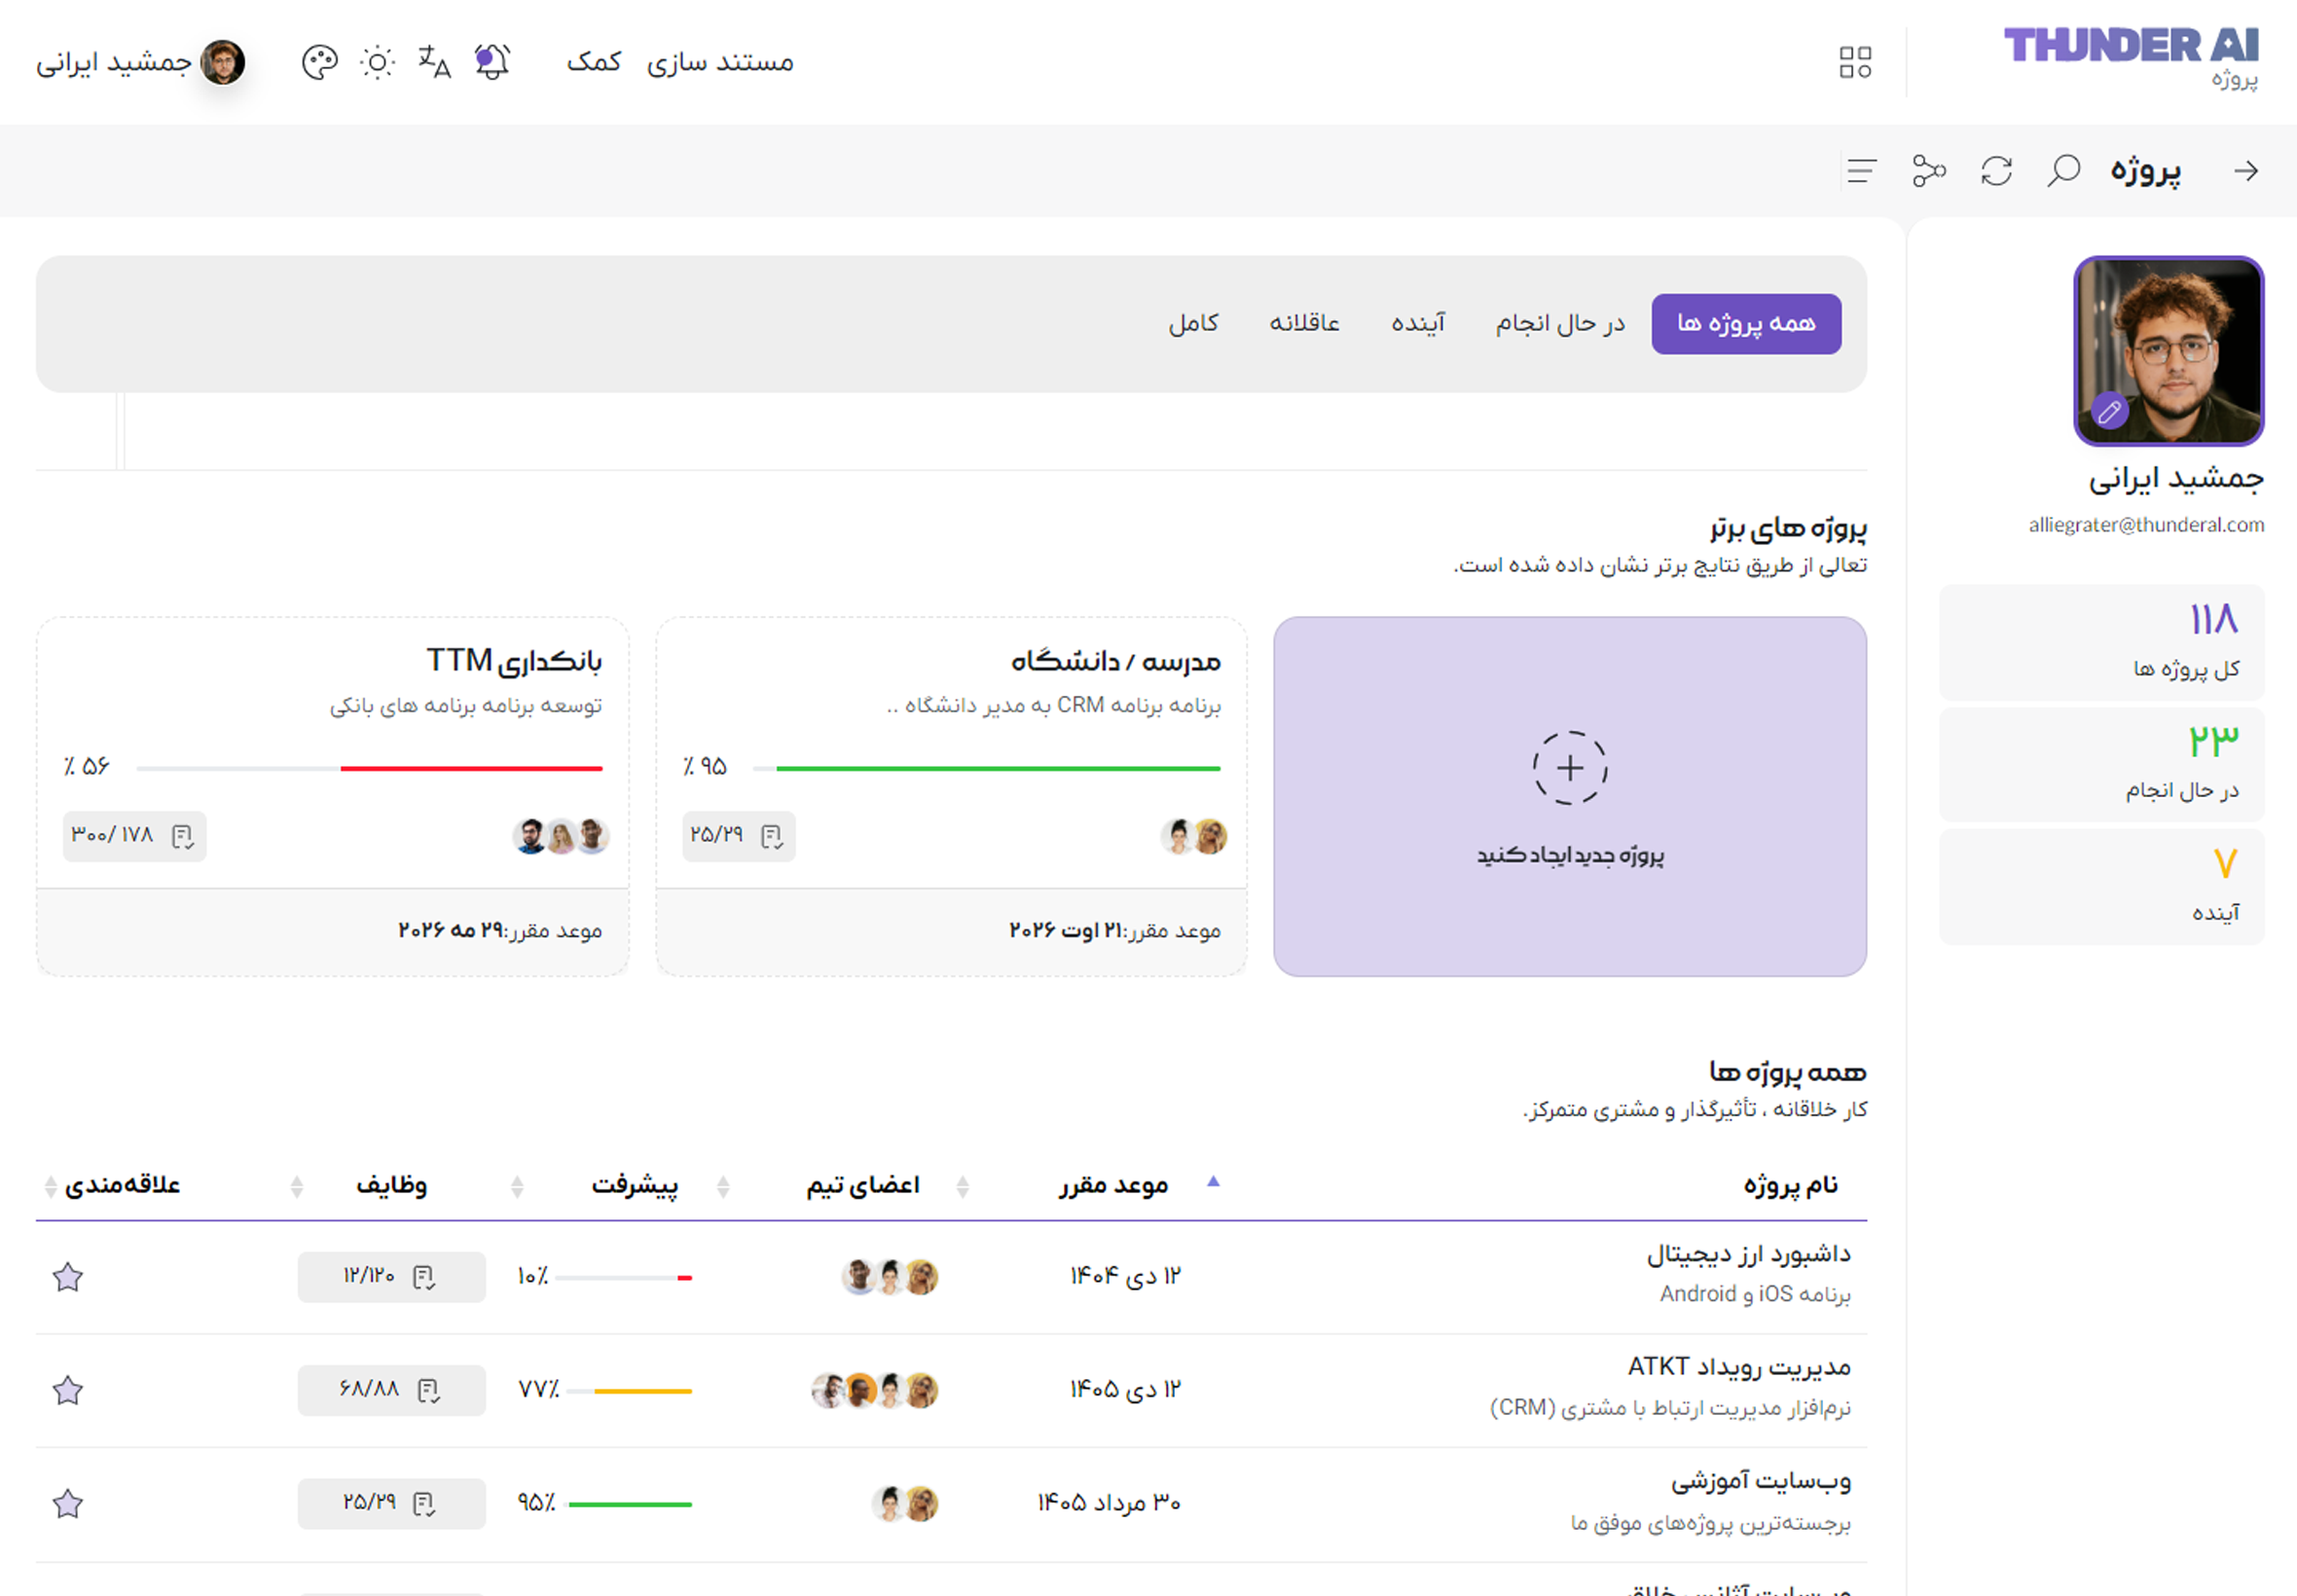The height and width of the screenshot is (1596, 2297).
Task: Click the list filter lines icon
Action: click(x=1861, y=171)
